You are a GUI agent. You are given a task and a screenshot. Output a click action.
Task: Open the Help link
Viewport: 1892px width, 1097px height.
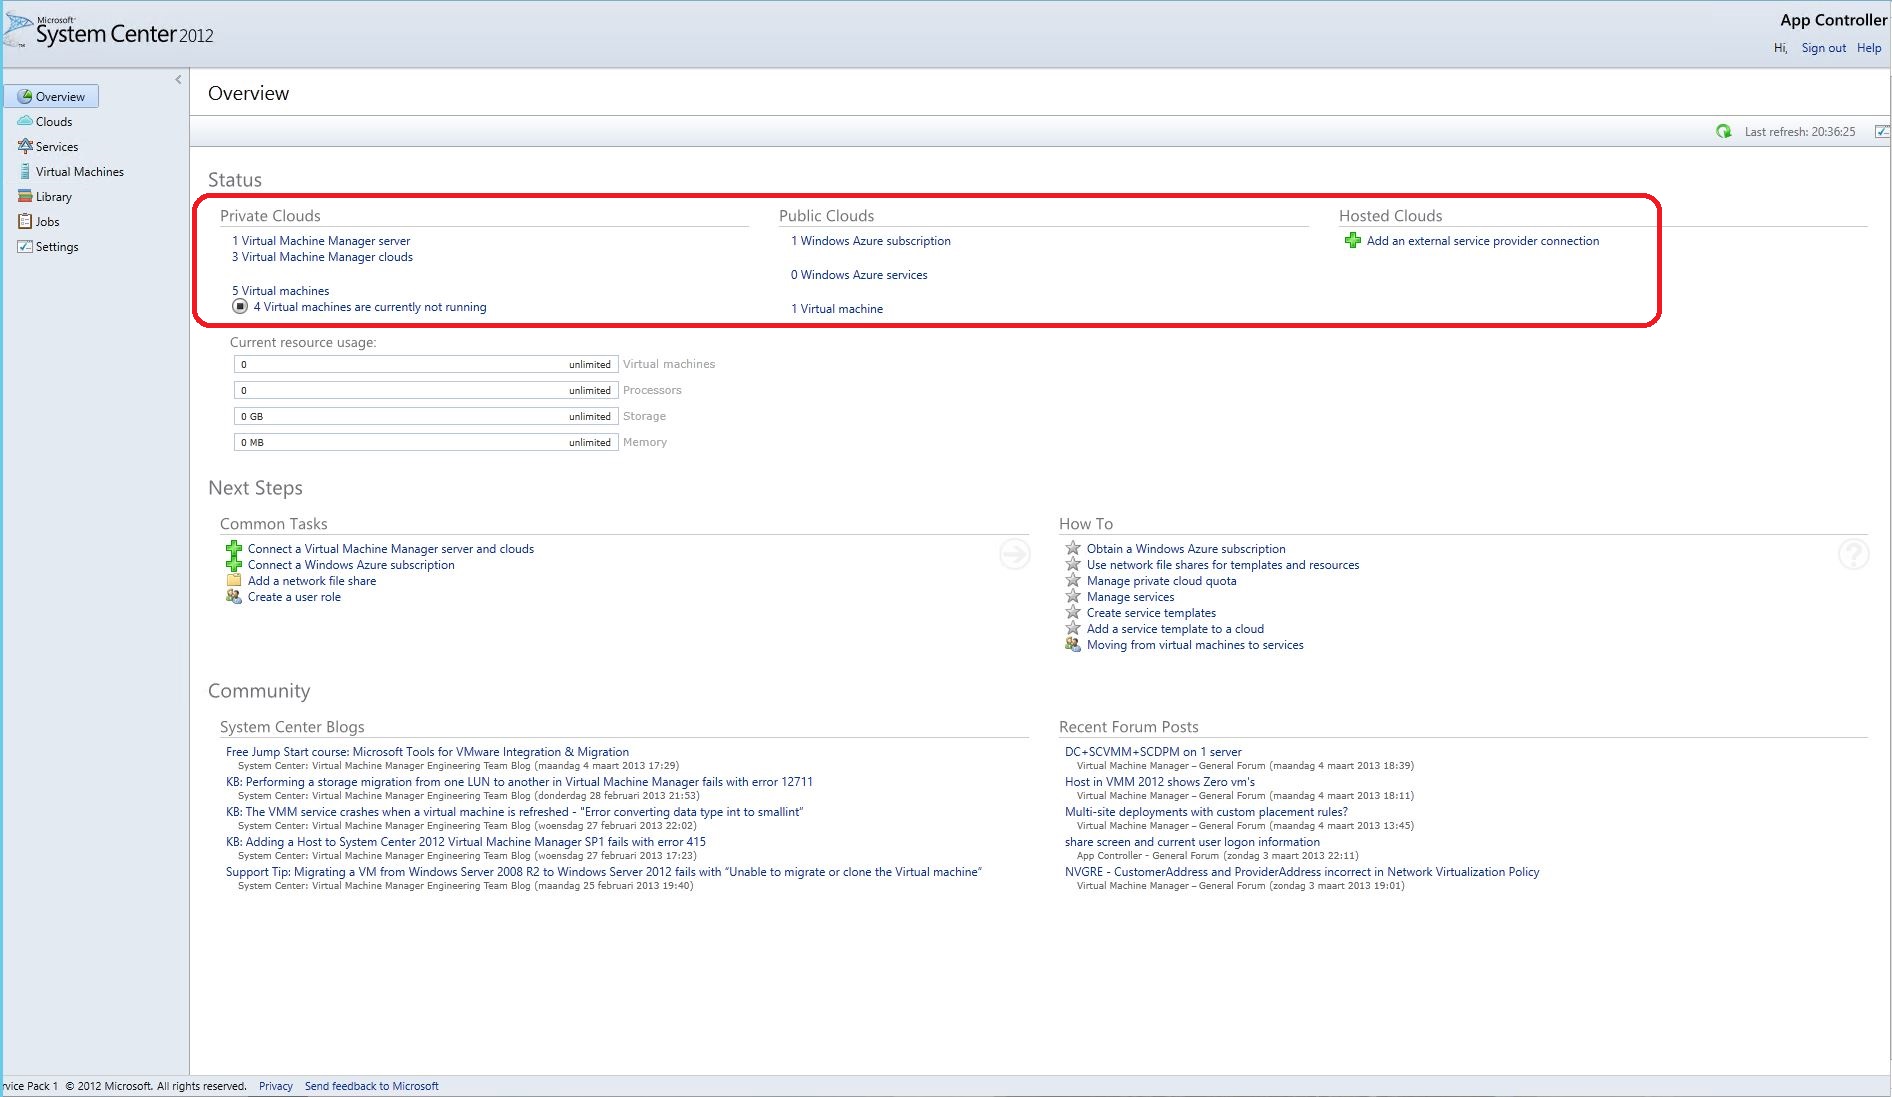click(x=1869, y=47)
